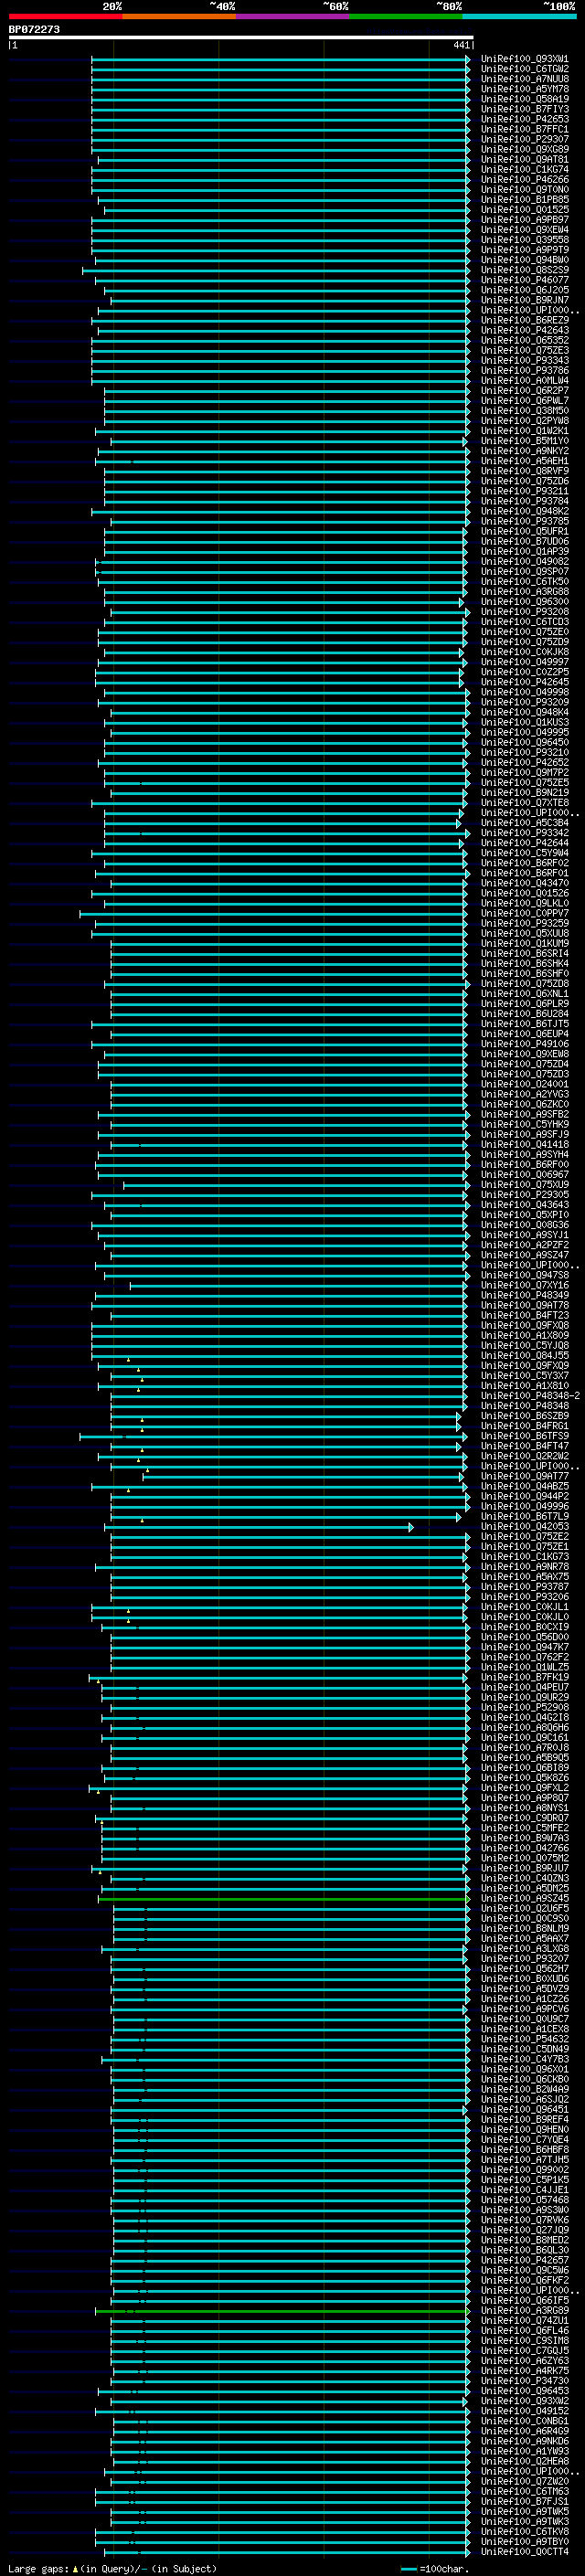Click the green A3RG89 alignment bar
The width and height of the screenshot is (585, 2576).
[x=283, y=2311]
